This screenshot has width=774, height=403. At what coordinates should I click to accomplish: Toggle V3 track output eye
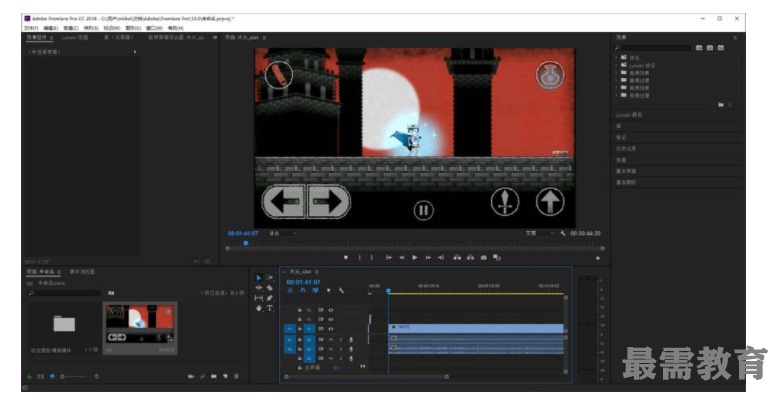(x=331, y=310)
